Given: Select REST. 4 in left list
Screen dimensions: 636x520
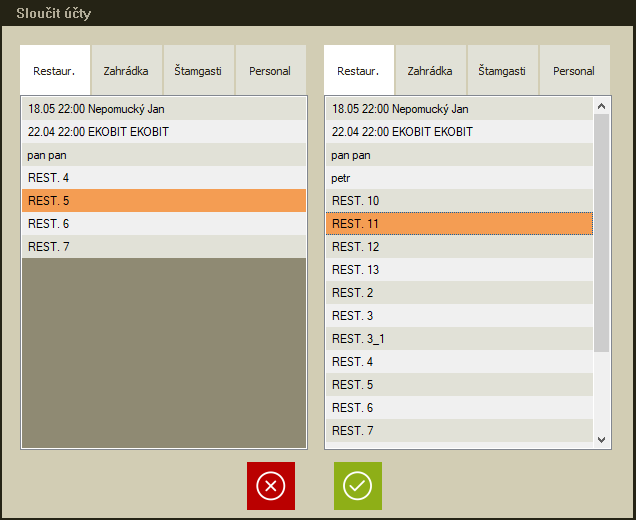Looking at the screenshot, I should 163,178.
